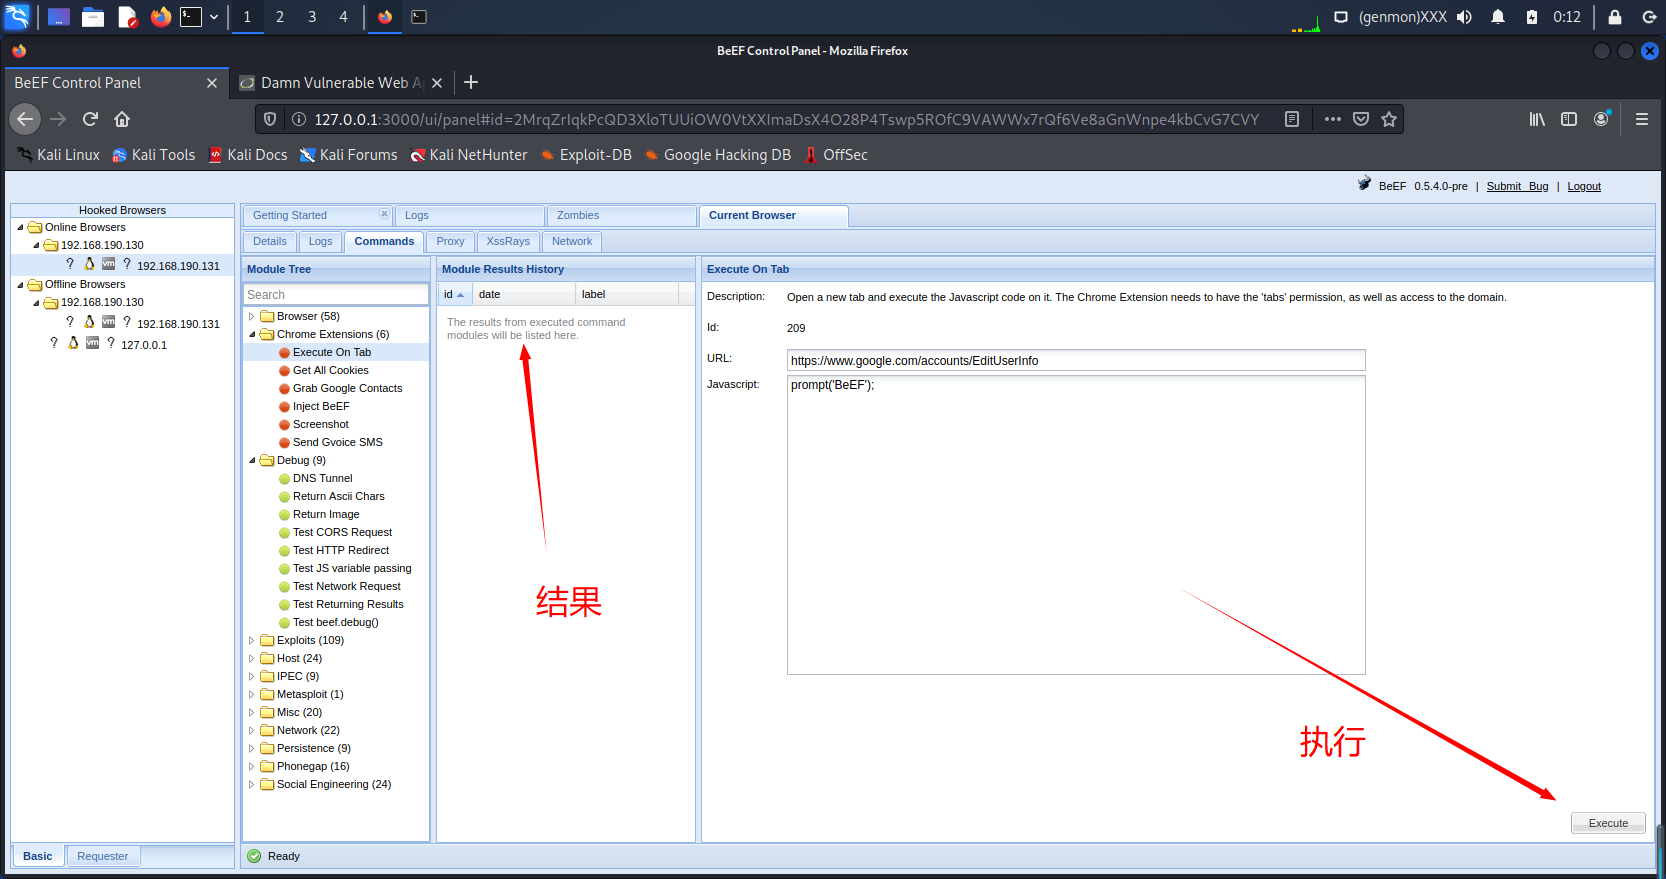Open Exploit-DB bookmark
Viewport: 1666px width, 879px height.
(586, 154)
